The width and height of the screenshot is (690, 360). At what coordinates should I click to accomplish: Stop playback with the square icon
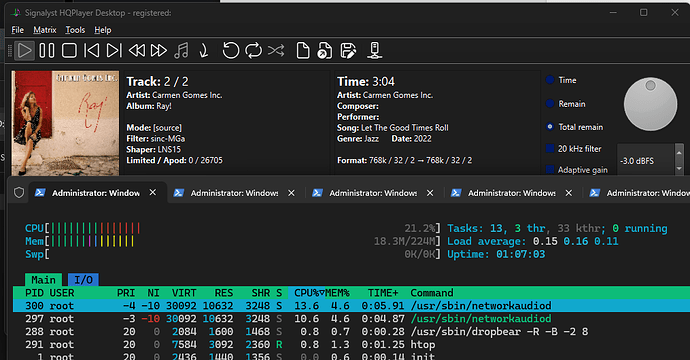[x=69, y=50]
